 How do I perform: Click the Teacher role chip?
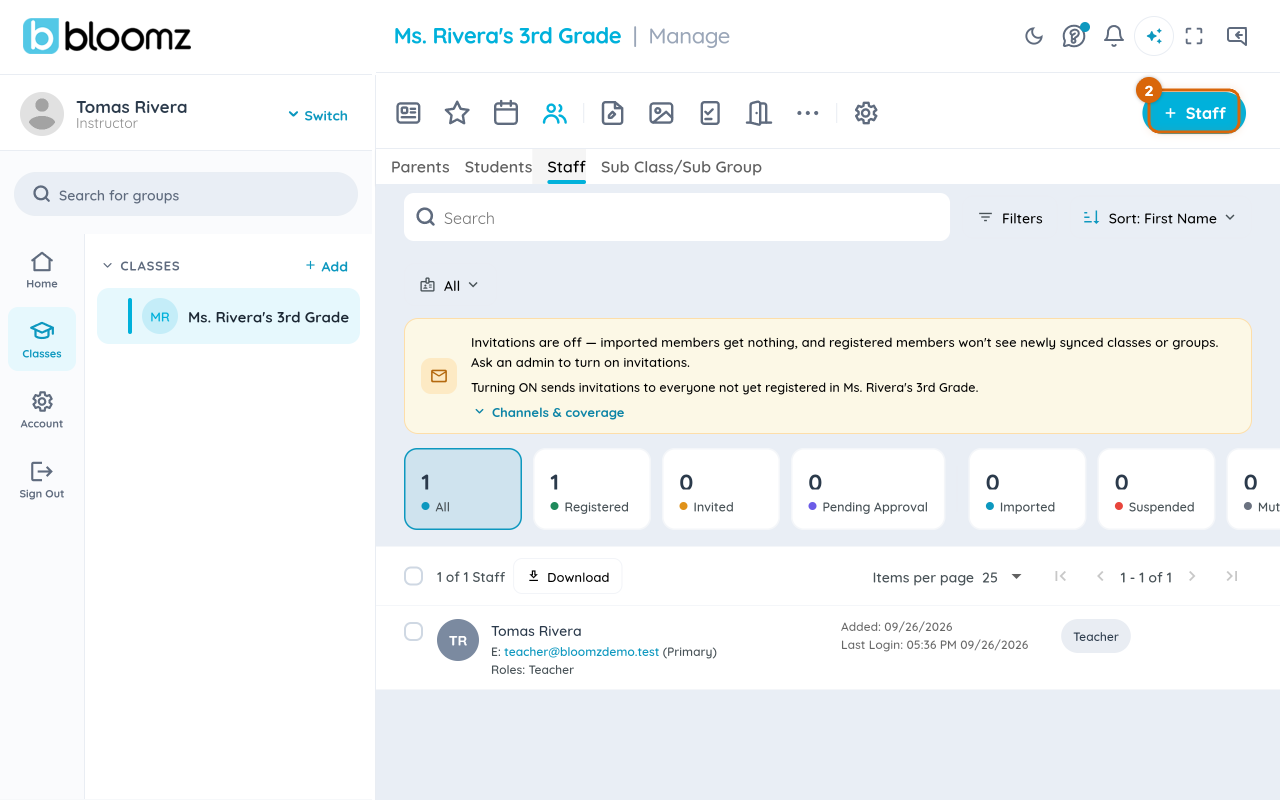tap(1096, 636)
